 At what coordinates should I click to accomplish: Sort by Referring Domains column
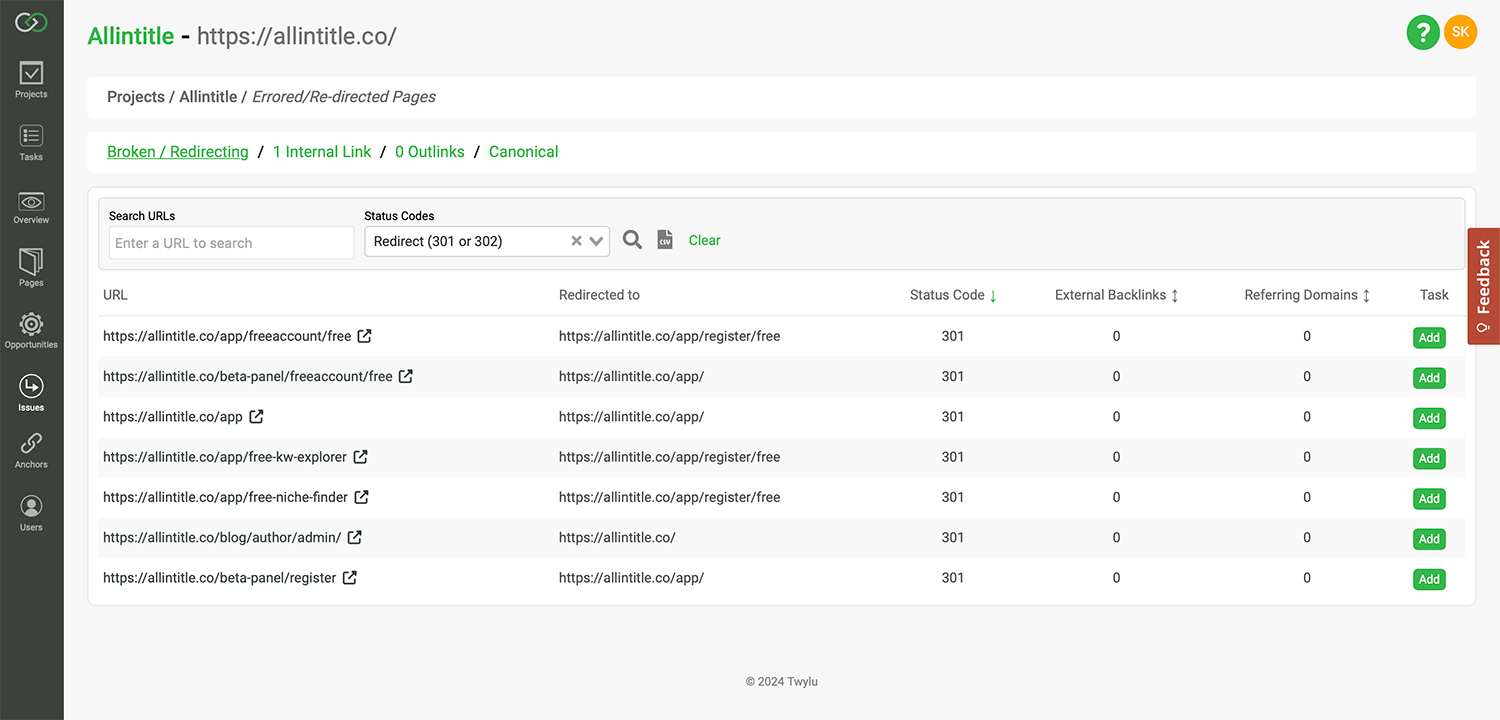point(1366,295)
